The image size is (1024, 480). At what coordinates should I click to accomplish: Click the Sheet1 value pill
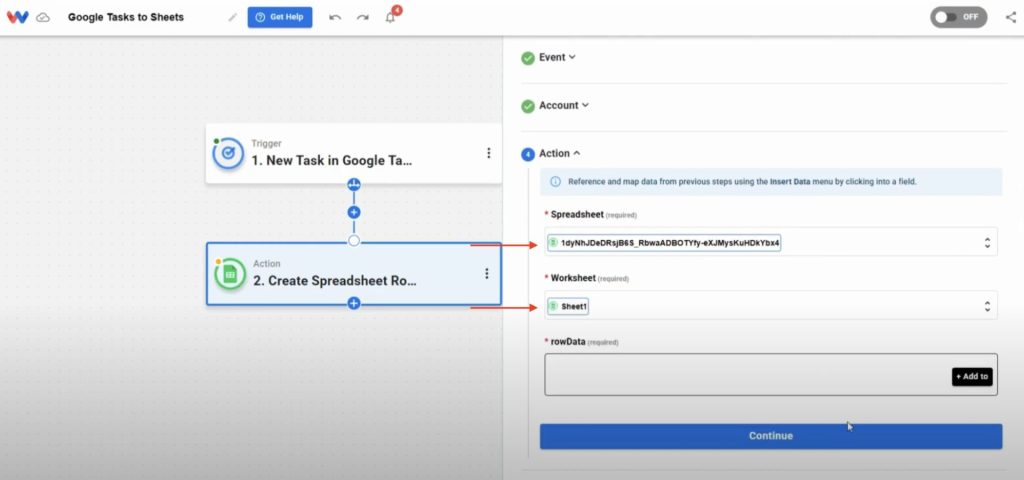tap(568, 306)
